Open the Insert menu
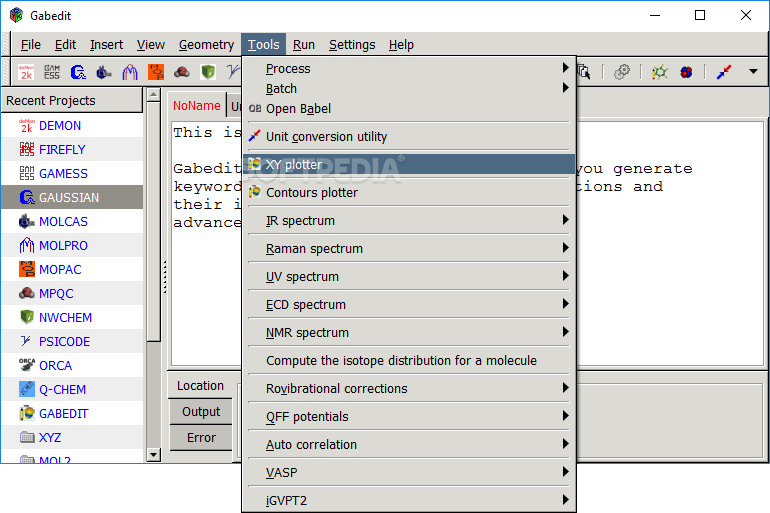This screenshot has height=513, width=770. [106, 45]
